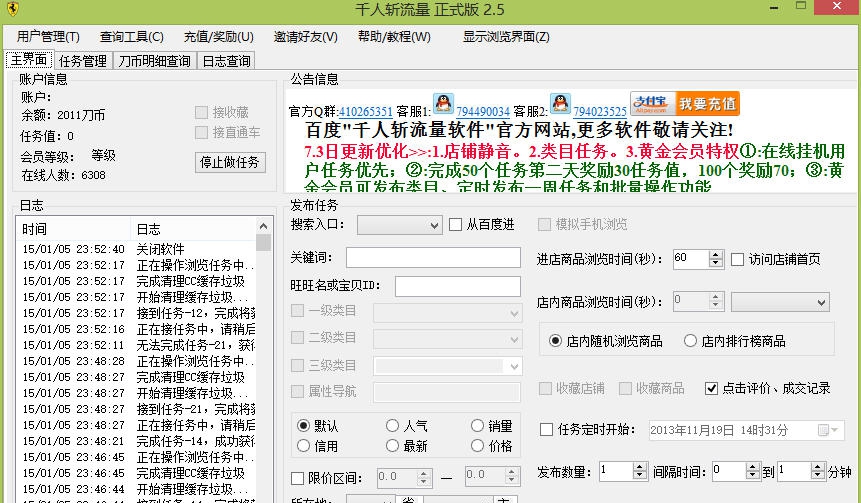861x503 pixels.
Task: Decrease the 间隔时间 start spinner value
Action: 753,476
